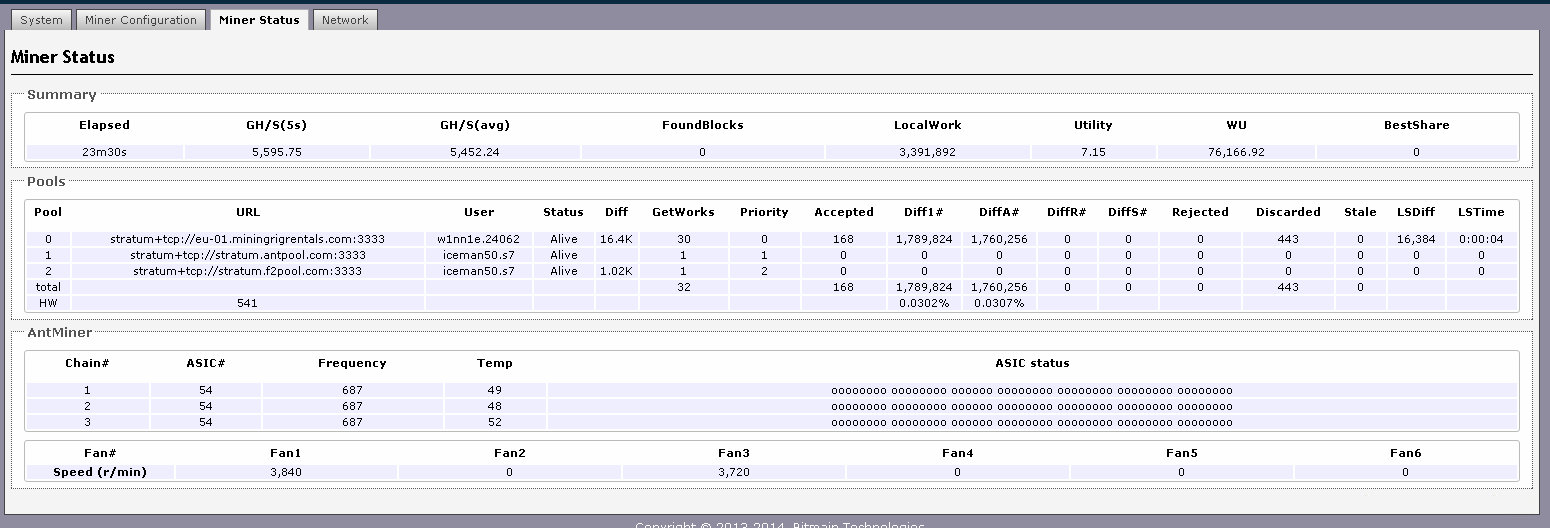Screen dimensions: 1550x528
Task: Click the ASIC status column header
Action: (1032, 363)
